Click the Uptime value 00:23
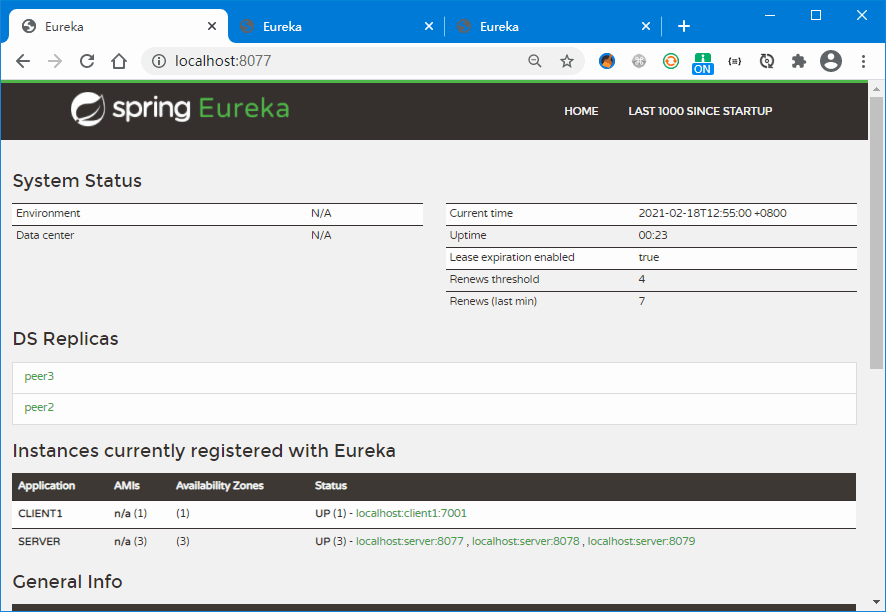The width and height of the screenshot is (886, 612). [653, 235]
